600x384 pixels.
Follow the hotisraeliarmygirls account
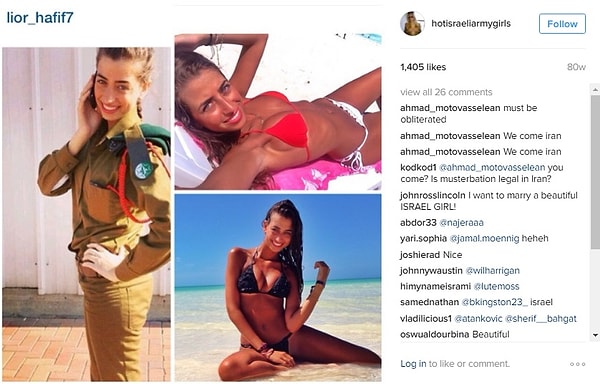(562, 24)
